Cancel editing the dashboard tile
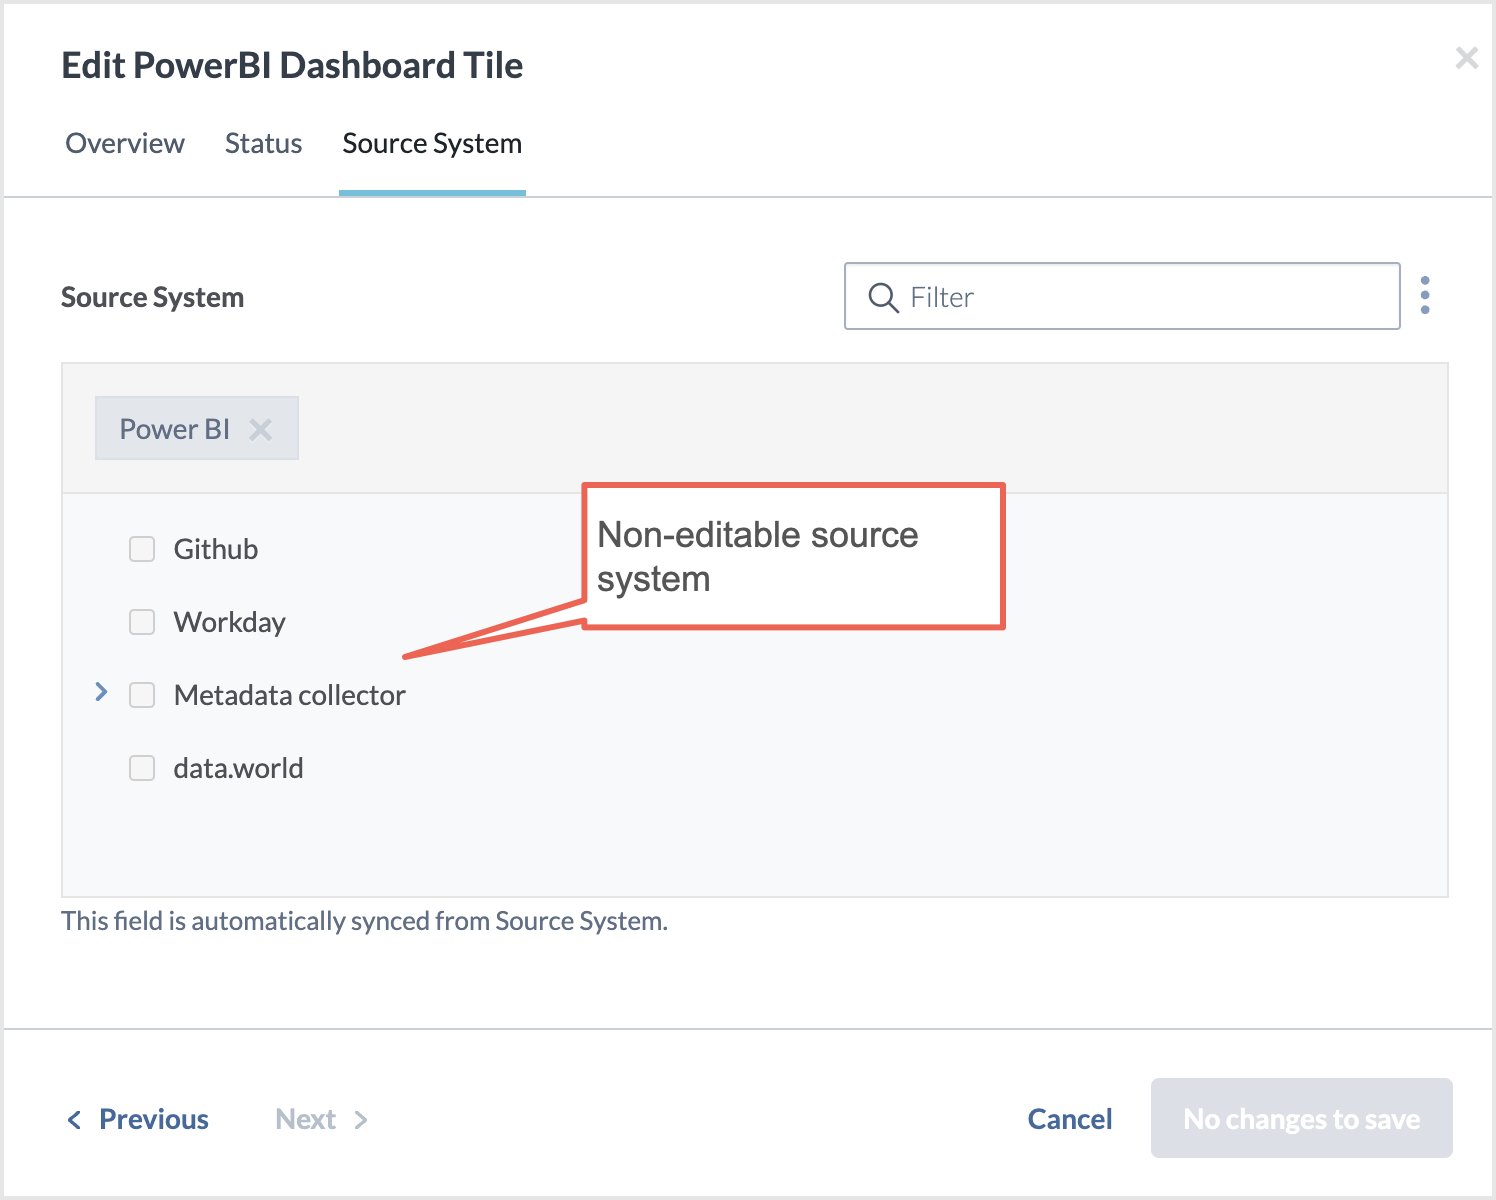Screen dimensions: 1496x1200 [x=1070, y=1119]
